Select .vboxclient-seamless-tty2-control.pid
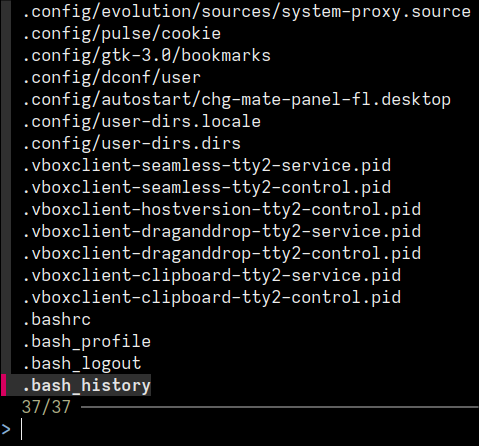Viewport: 479px width, 446px height. pos(206,188)
